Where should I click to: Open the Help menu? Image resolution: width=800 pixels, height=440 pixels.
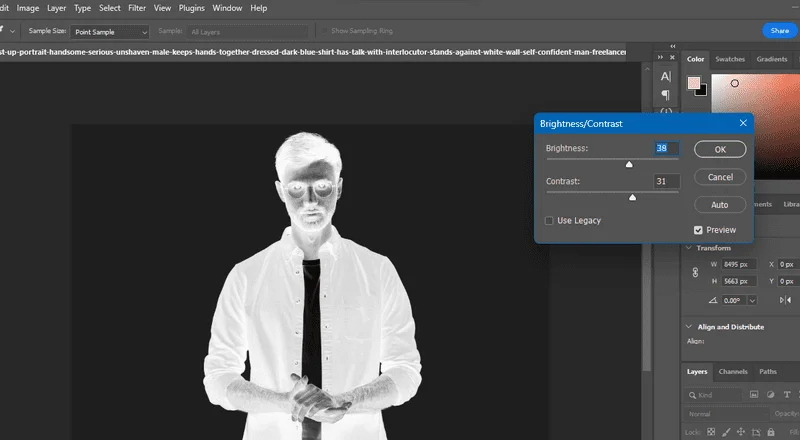click(259, 8)
